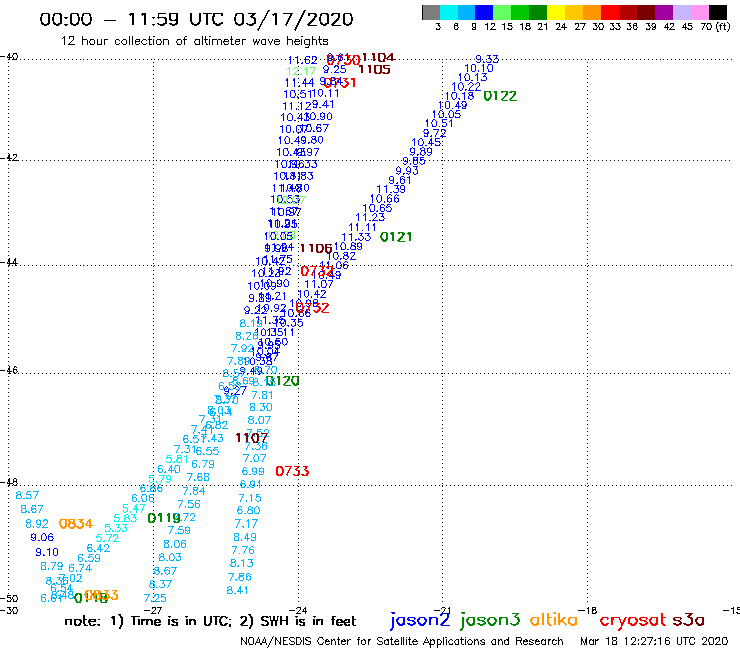The width and height of the screenshot is (740, 650).
Task: Click the wave height '9.33'
Action: point(487,59)
